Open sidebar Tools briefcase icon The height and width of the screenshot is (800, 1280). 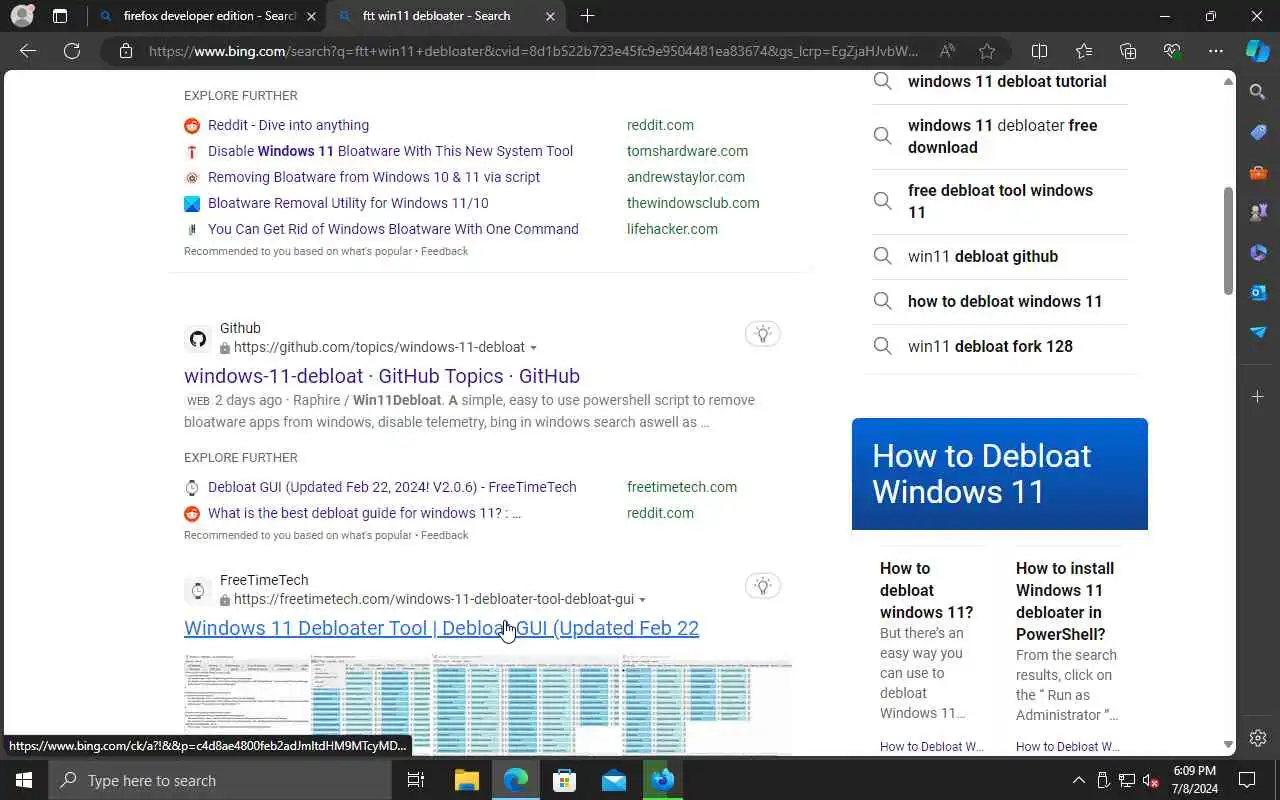(1258, 172)
